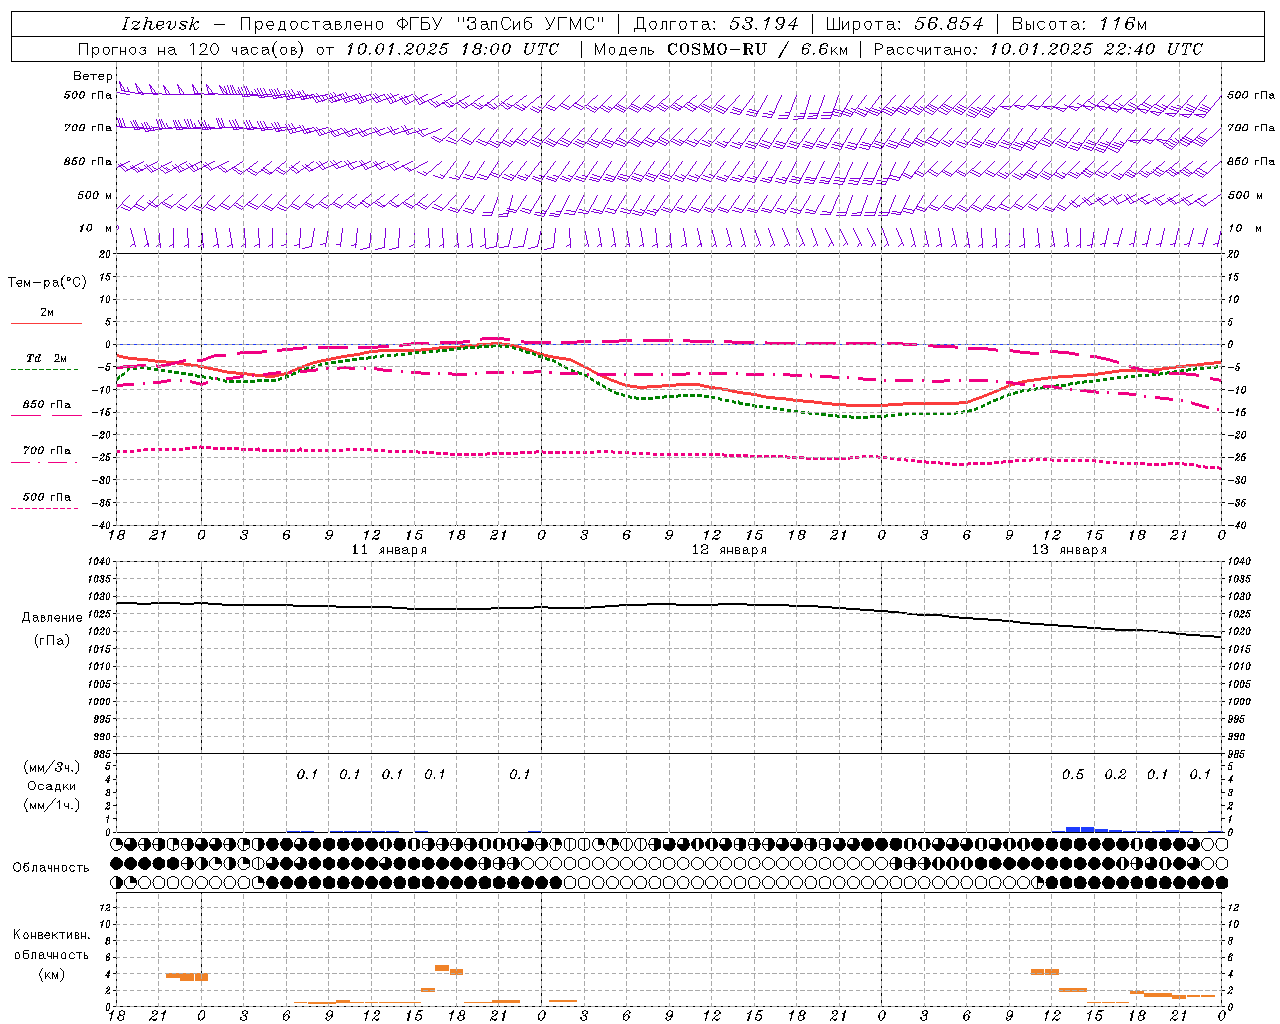
Task: Click the model name "COSMO-RU / 6.6км"
Action: pos(757,49)
